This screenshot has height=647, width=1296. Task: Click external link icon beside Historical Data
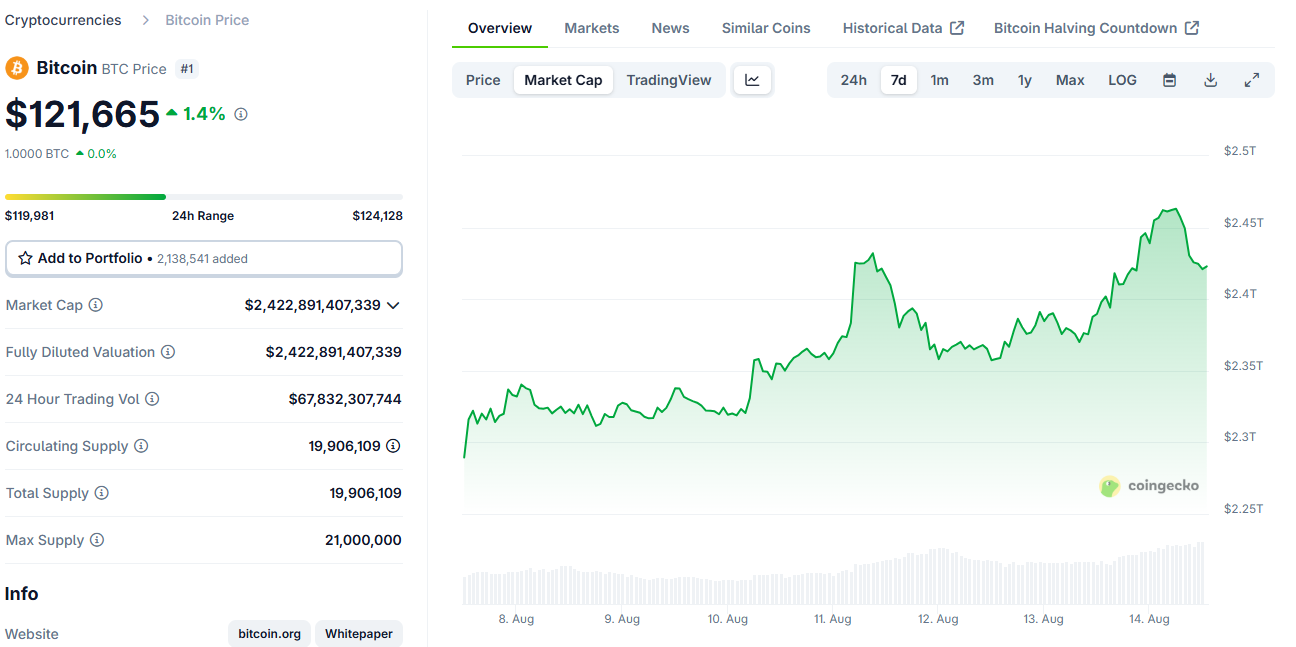coord(957,28)
